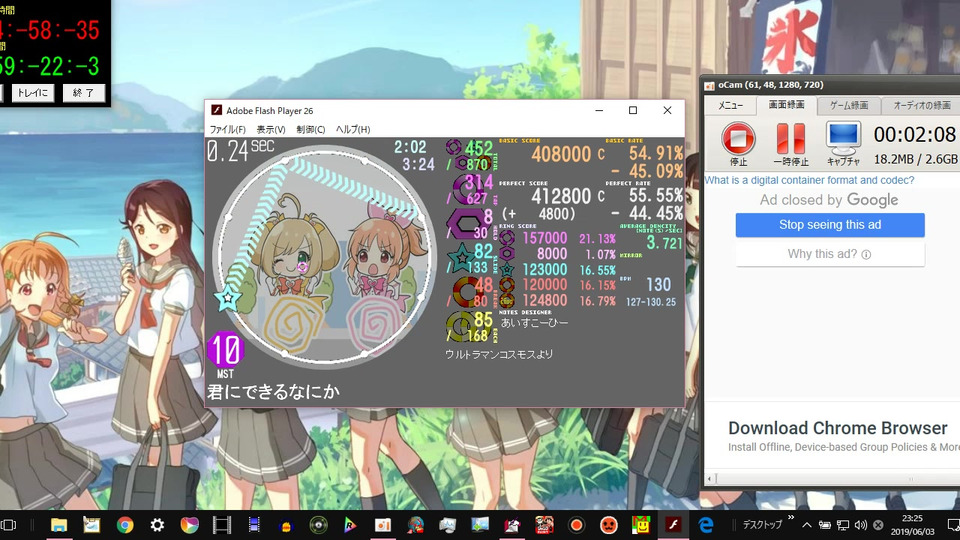This screenshot has height=540, width=960.
Task: Click the 一時停止 pause icon in oCam
Action: (790, 138)
